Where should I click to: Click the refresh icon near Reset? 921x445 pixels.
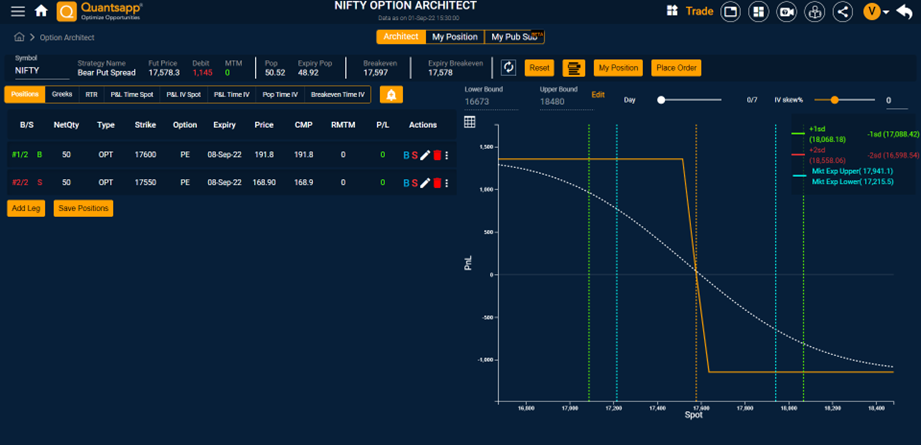pos(509,68)
